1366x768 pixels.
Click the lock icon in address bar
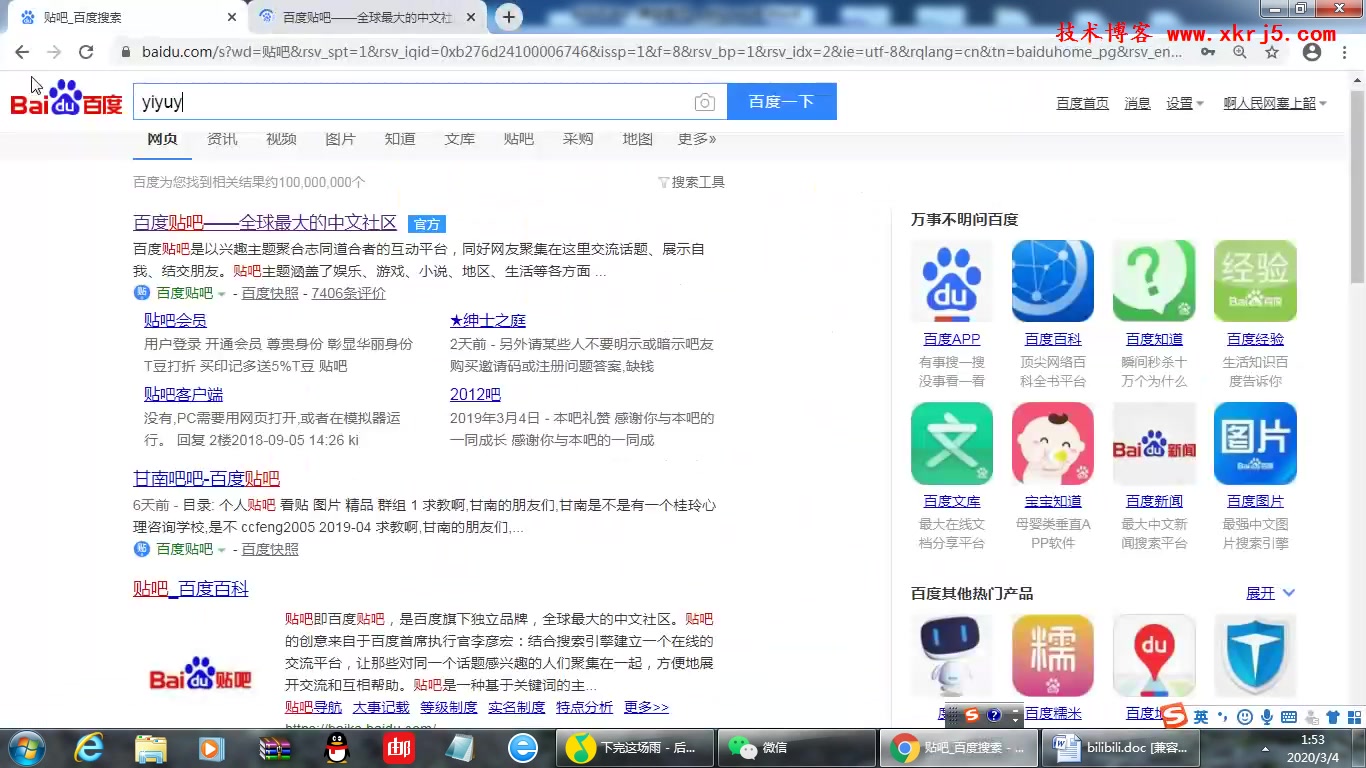(125, 52)
